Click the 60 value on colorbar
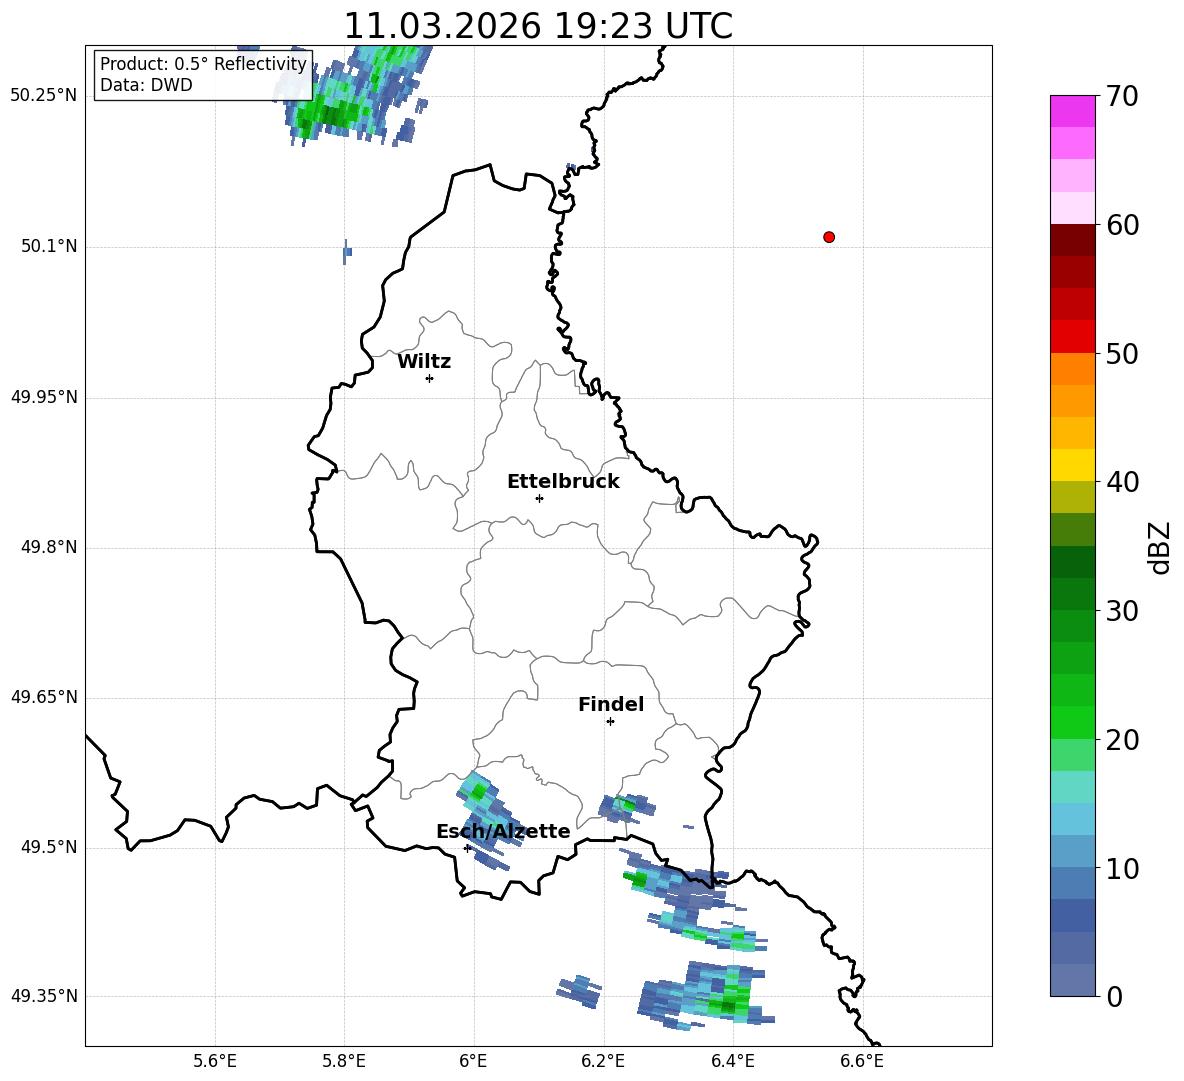The width and height of the screenshot is (1184, 1081). click(x=1121, y=225)
